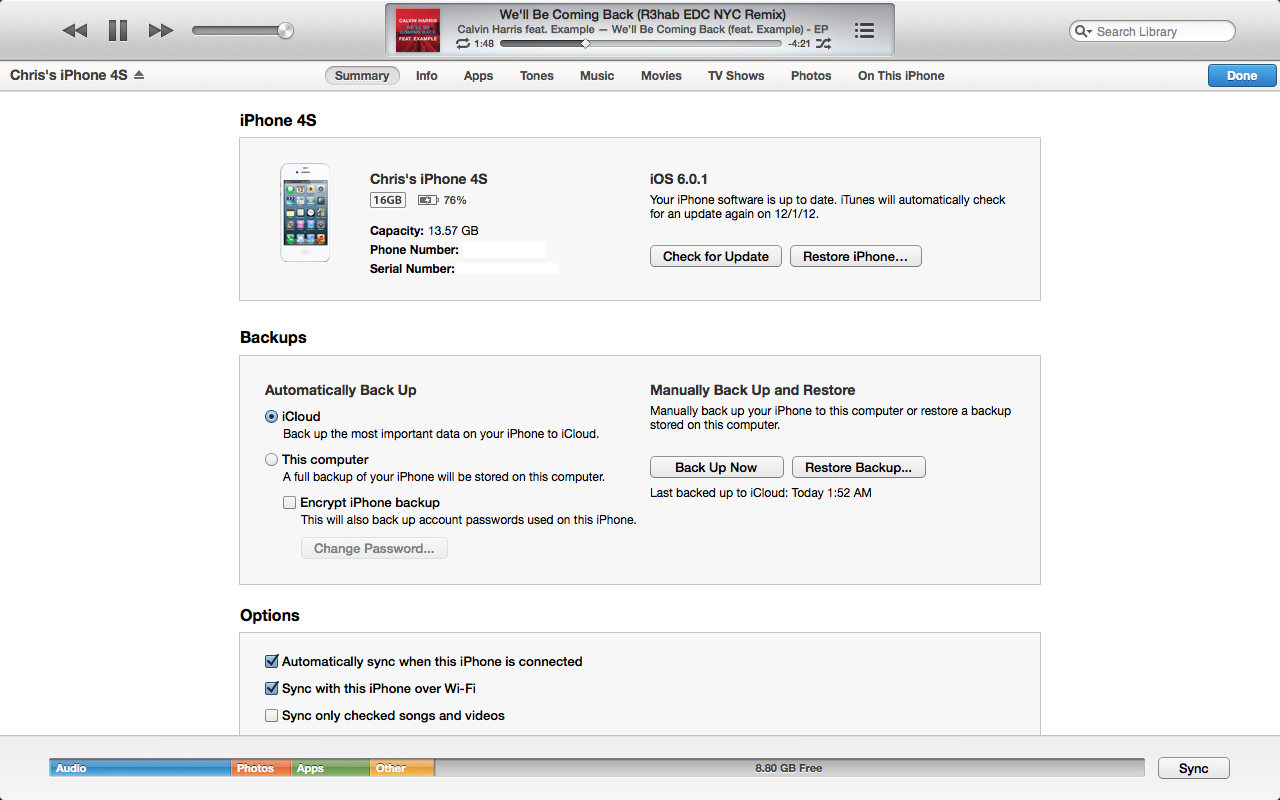Viewport: 1280px width, 800px height.
Task: Go to the Tones tab
Action: click(537, 75)
